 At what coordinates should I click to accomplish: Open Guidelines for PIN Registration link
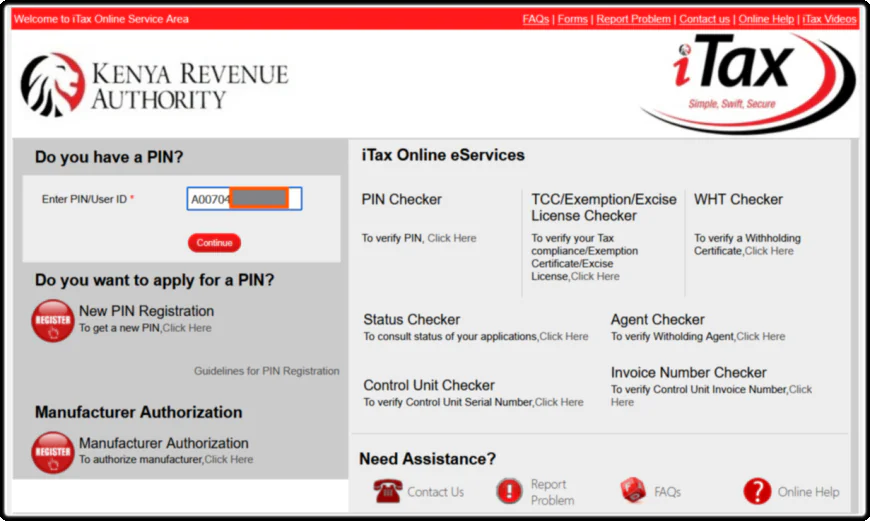click(266, 371)
